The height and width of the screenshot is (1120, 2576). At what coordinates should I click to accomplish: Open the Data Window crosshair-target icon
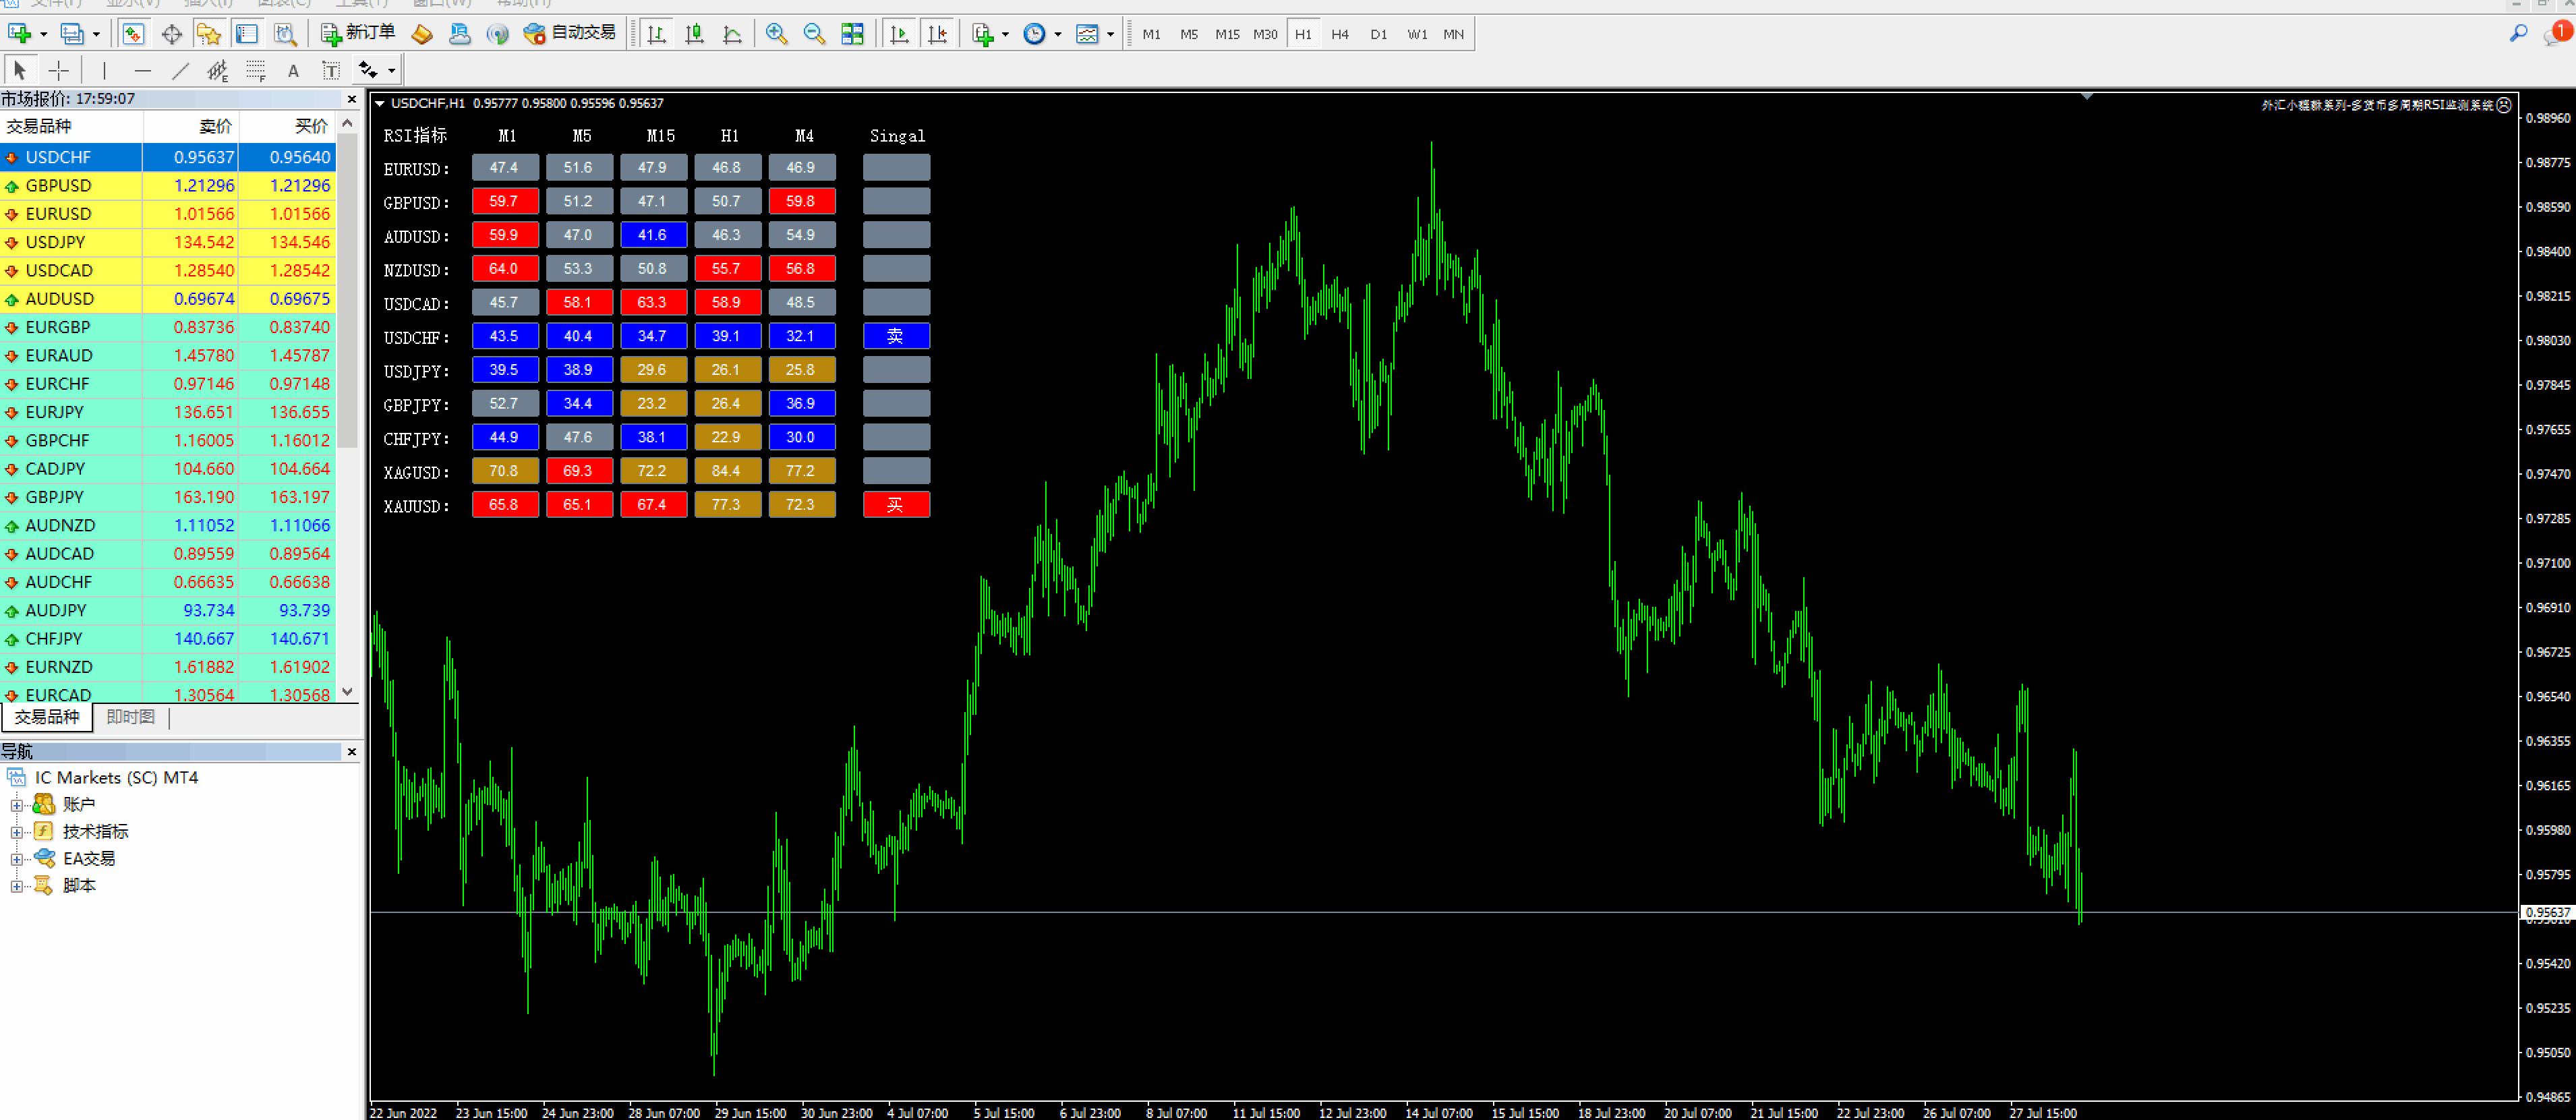pos(172,34)
